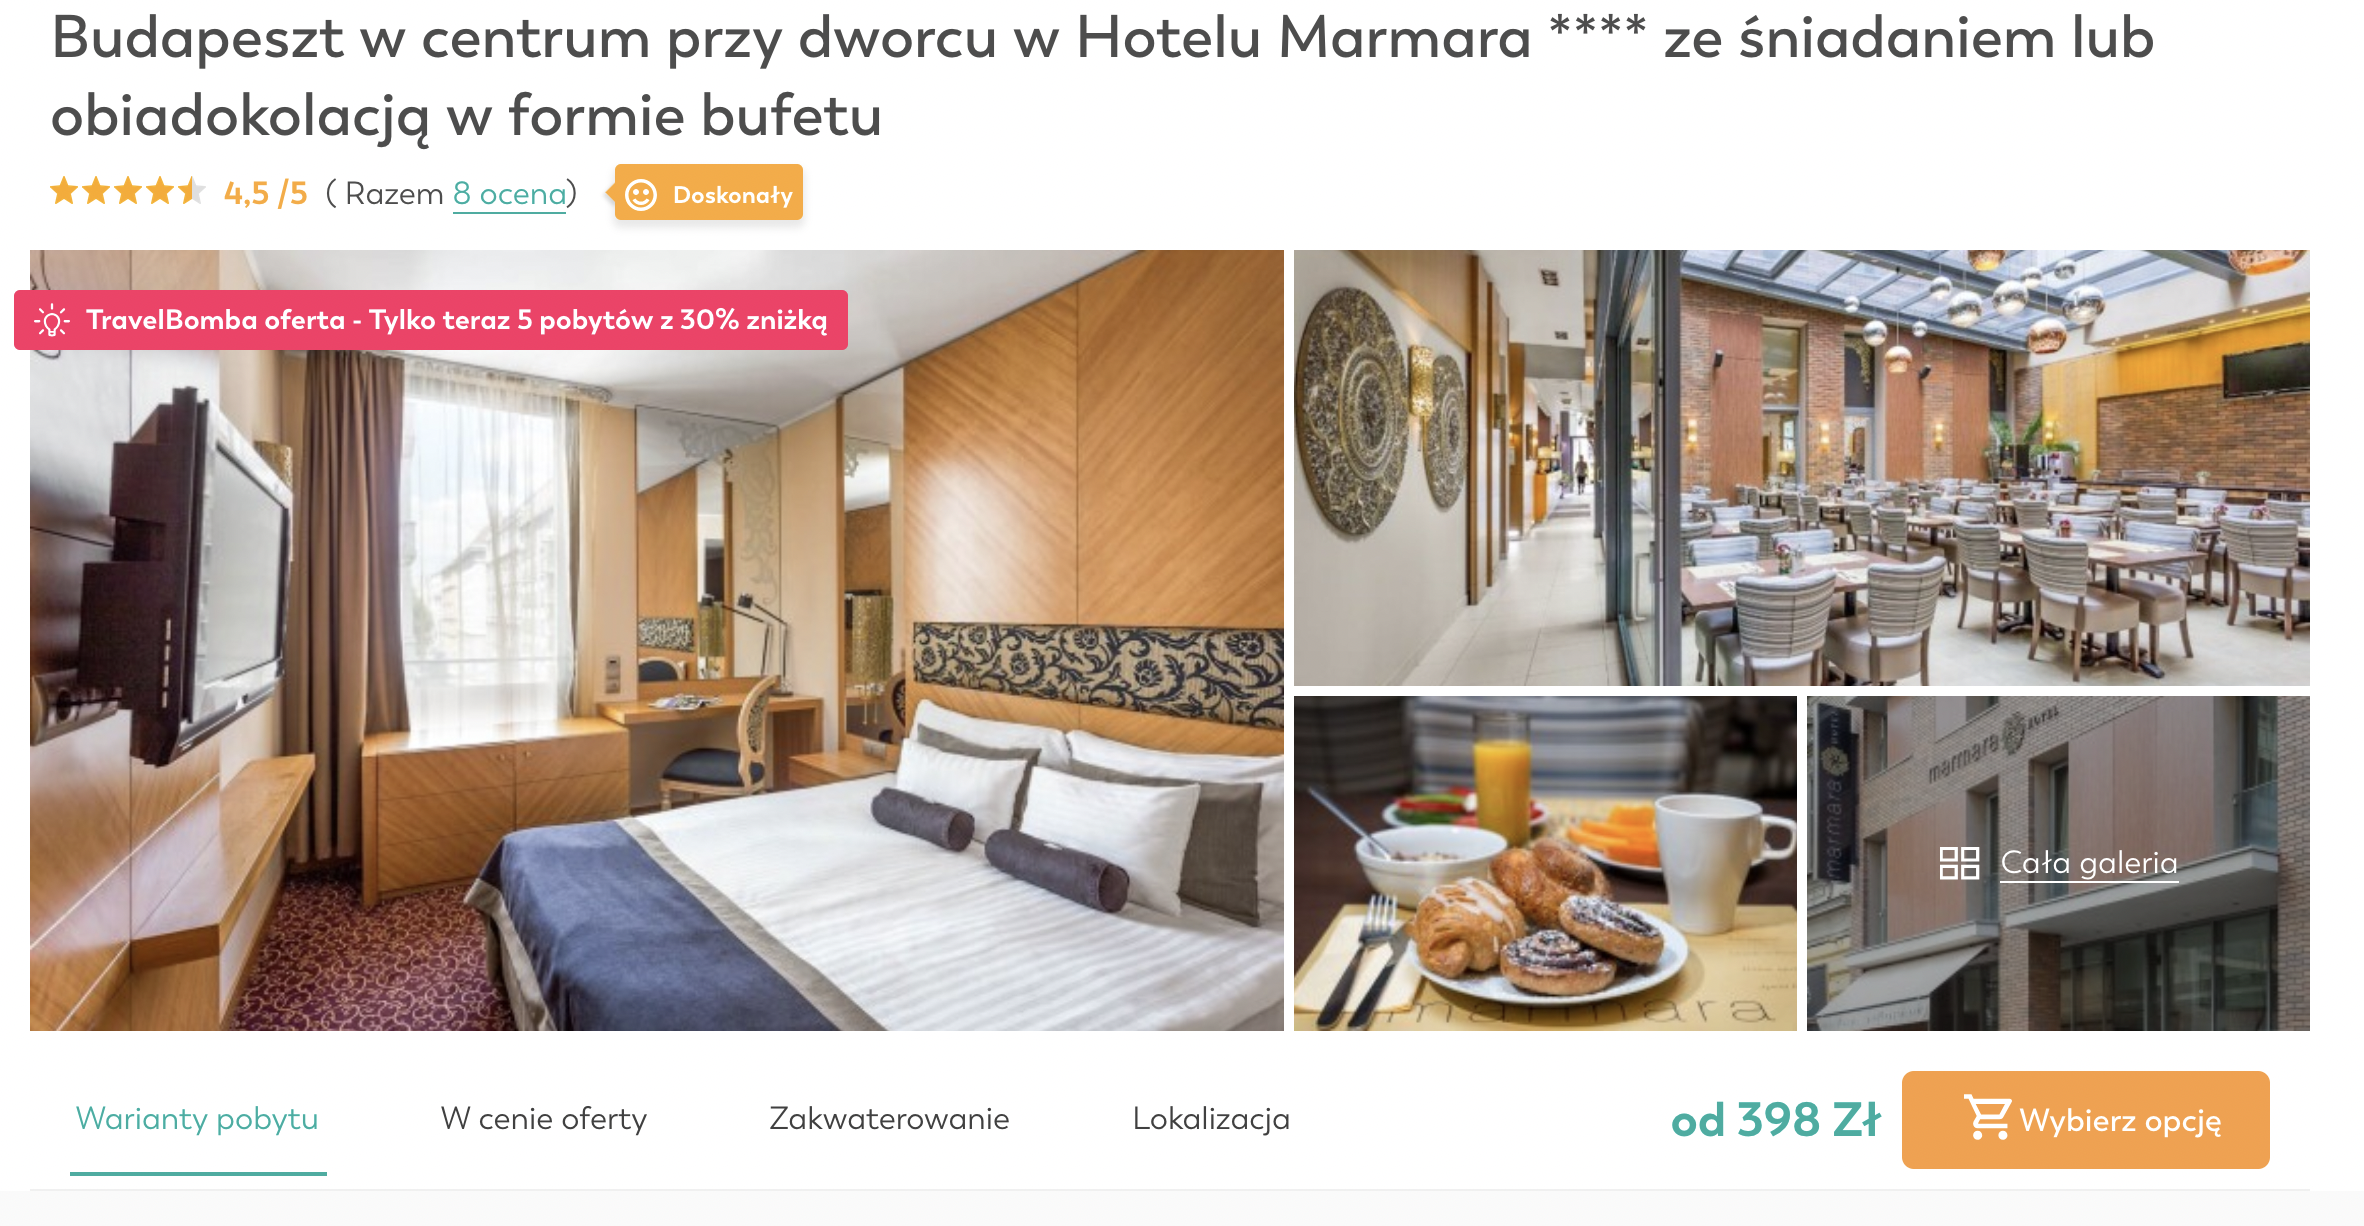
Task: Go to the Lokalizacja tab
Action: (x=1211, y=1119)
